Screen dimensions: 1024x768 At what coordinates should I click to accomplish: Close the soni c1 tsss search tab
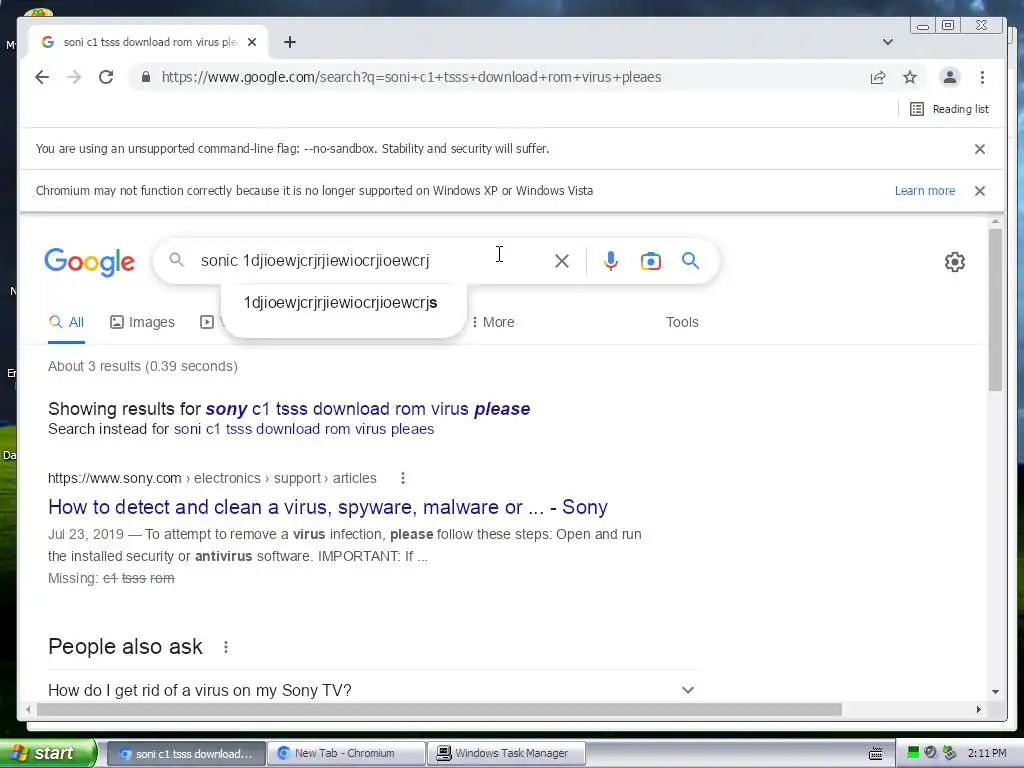tap(252, 42)
